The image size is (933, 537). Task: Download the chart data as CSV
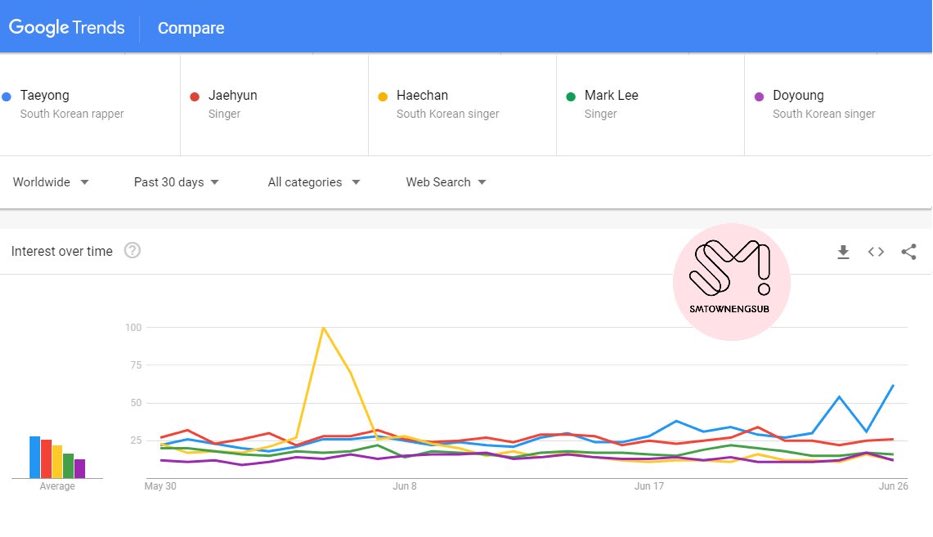(843, 252)
